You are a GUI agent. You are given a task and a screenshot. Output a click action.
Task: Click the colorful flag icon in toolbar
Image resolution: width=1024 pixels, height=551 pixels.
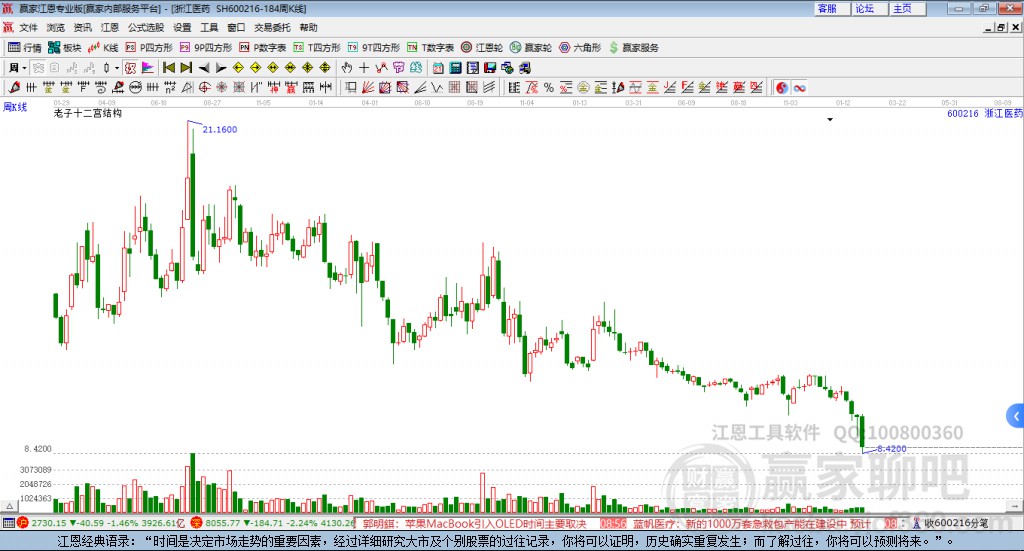tap(148, 68)
